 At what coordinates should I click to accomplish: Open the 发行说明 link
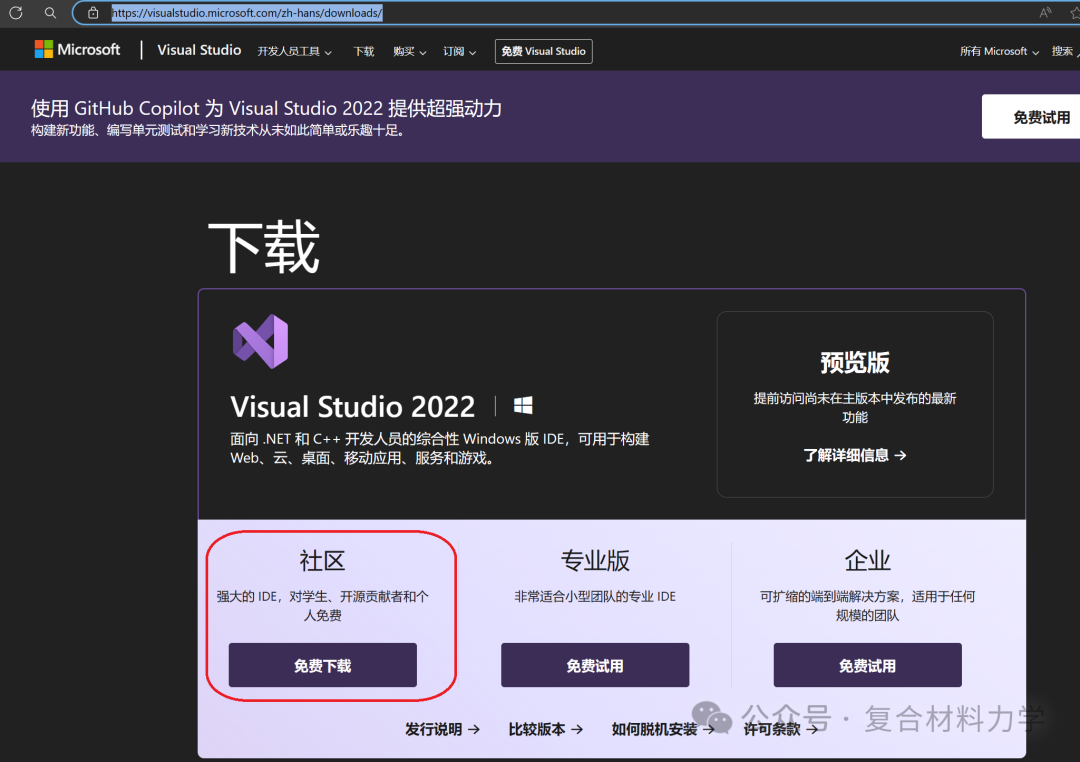pyautogui.click(x=442, y=730)
